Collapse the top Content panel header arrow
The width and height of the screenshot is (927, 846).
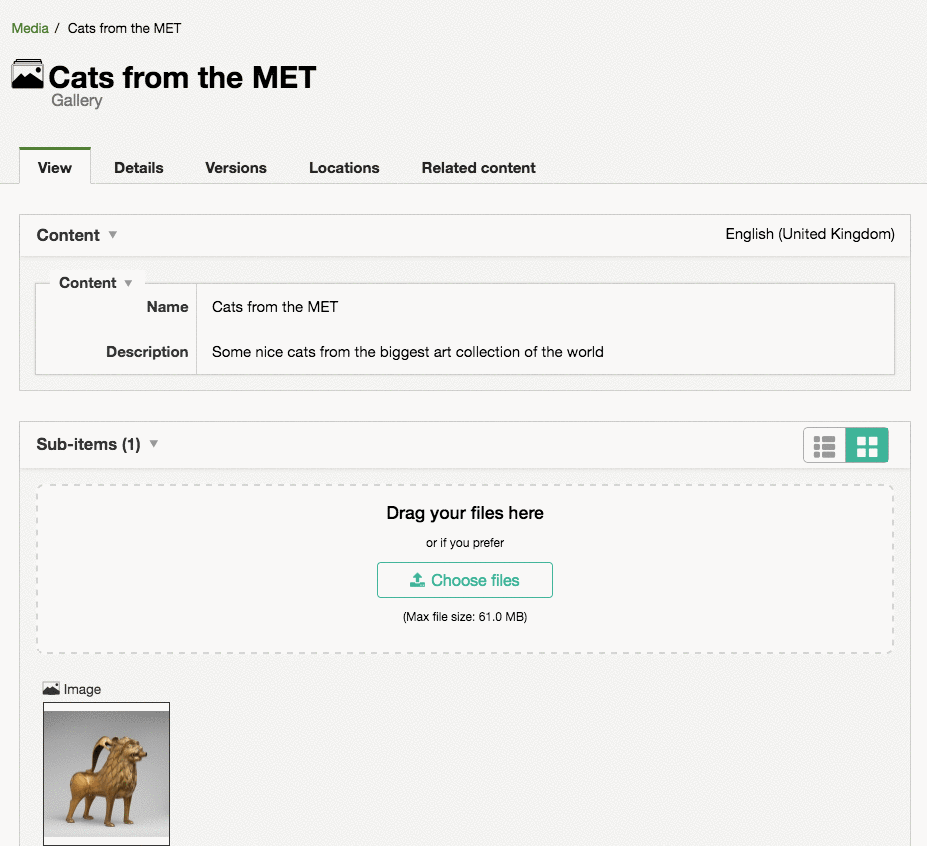point(113,235)
